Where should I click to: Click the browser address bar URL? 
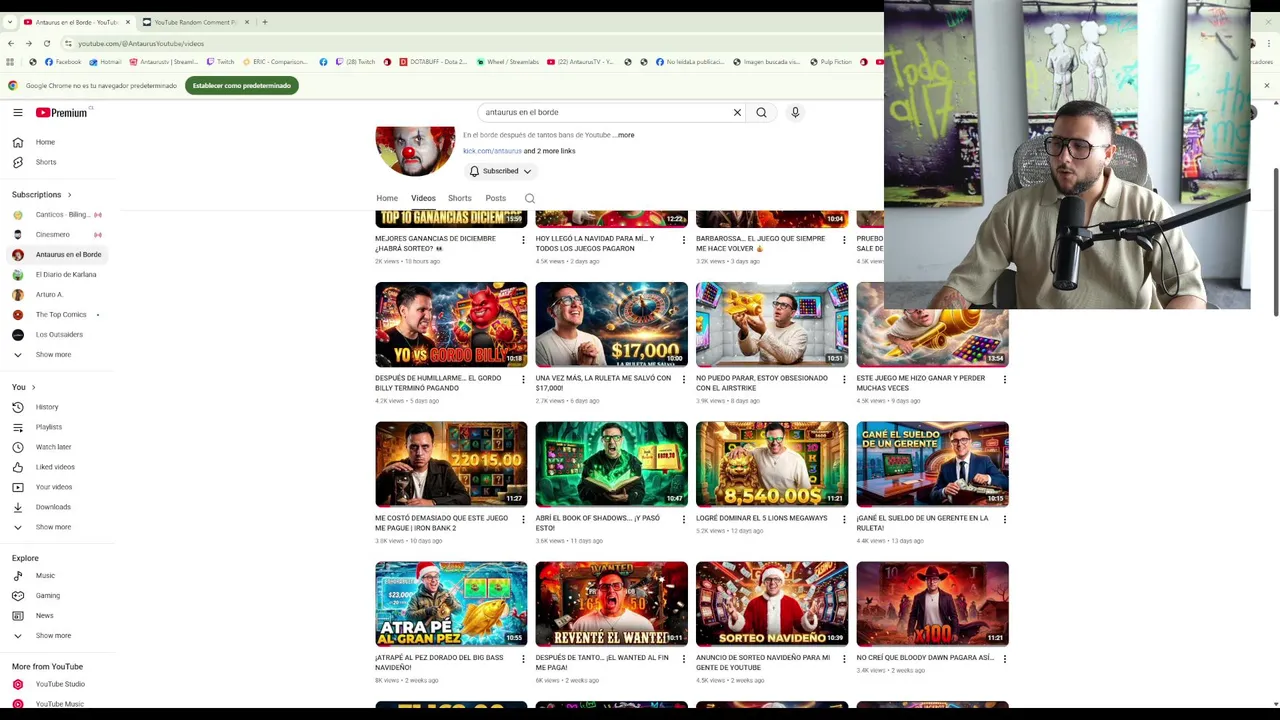(140, 43)
